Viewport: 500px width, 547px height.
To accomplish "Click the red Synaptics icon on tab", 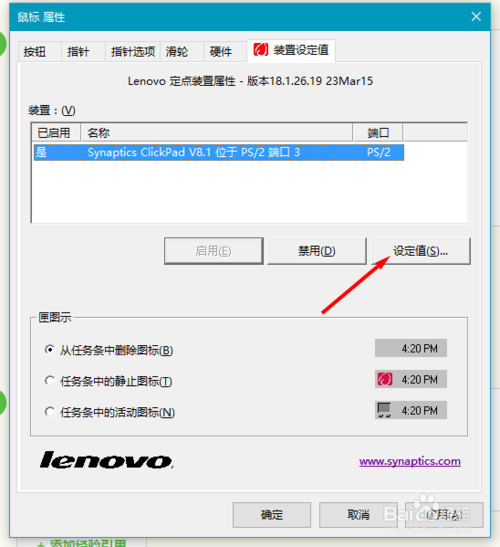I will [261, 50].
